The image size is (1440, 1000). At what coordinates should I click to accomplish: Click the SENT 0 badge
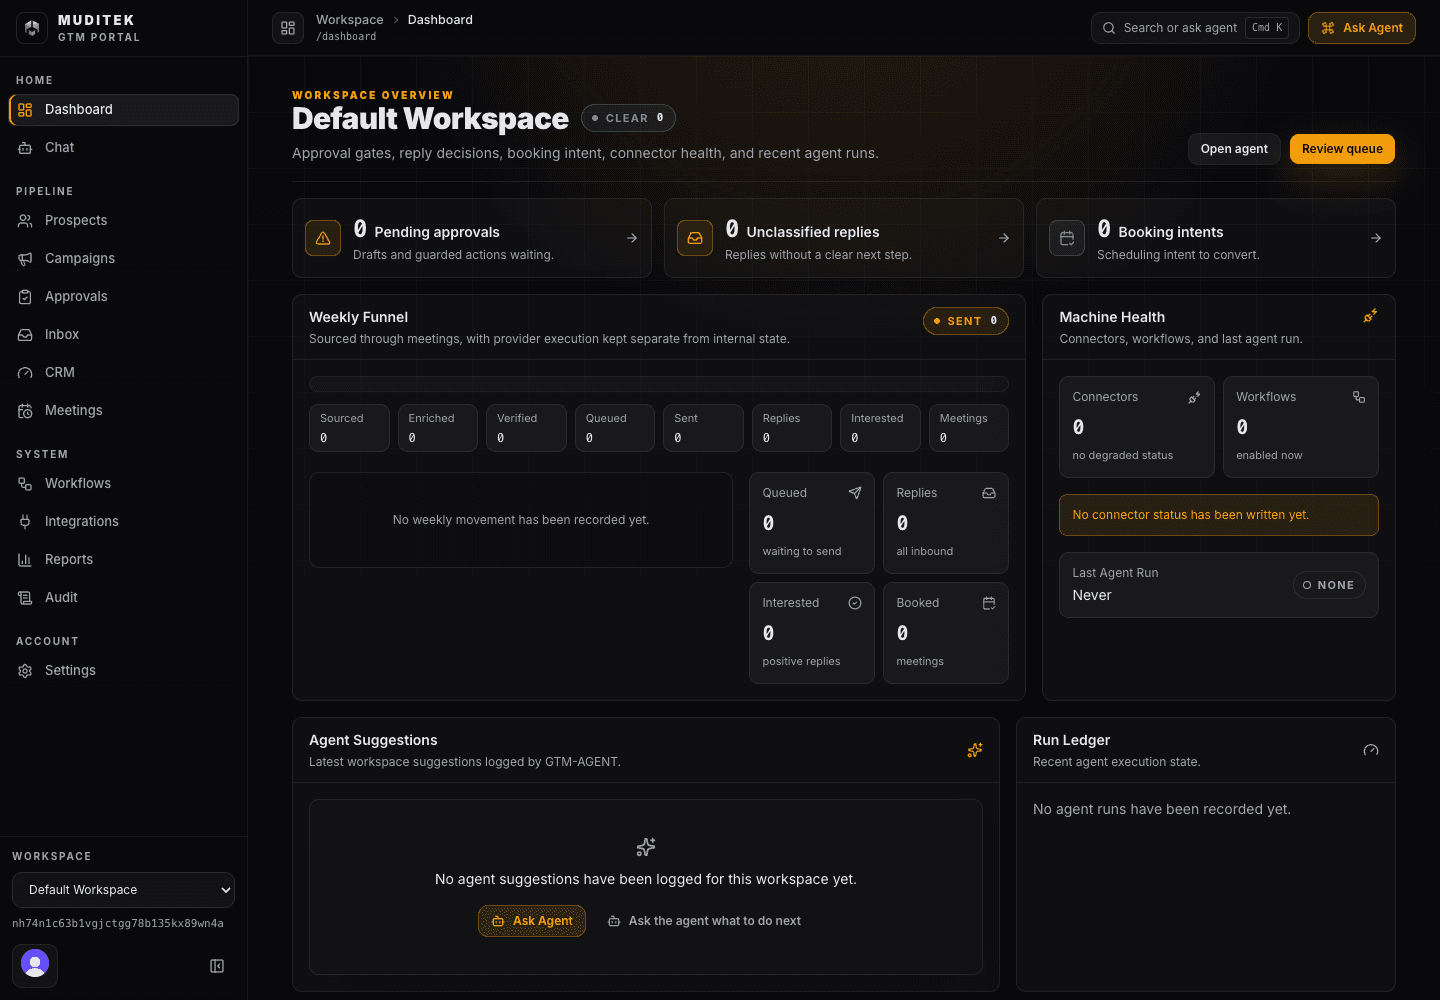pyautogui.click(x=966, y=321)
